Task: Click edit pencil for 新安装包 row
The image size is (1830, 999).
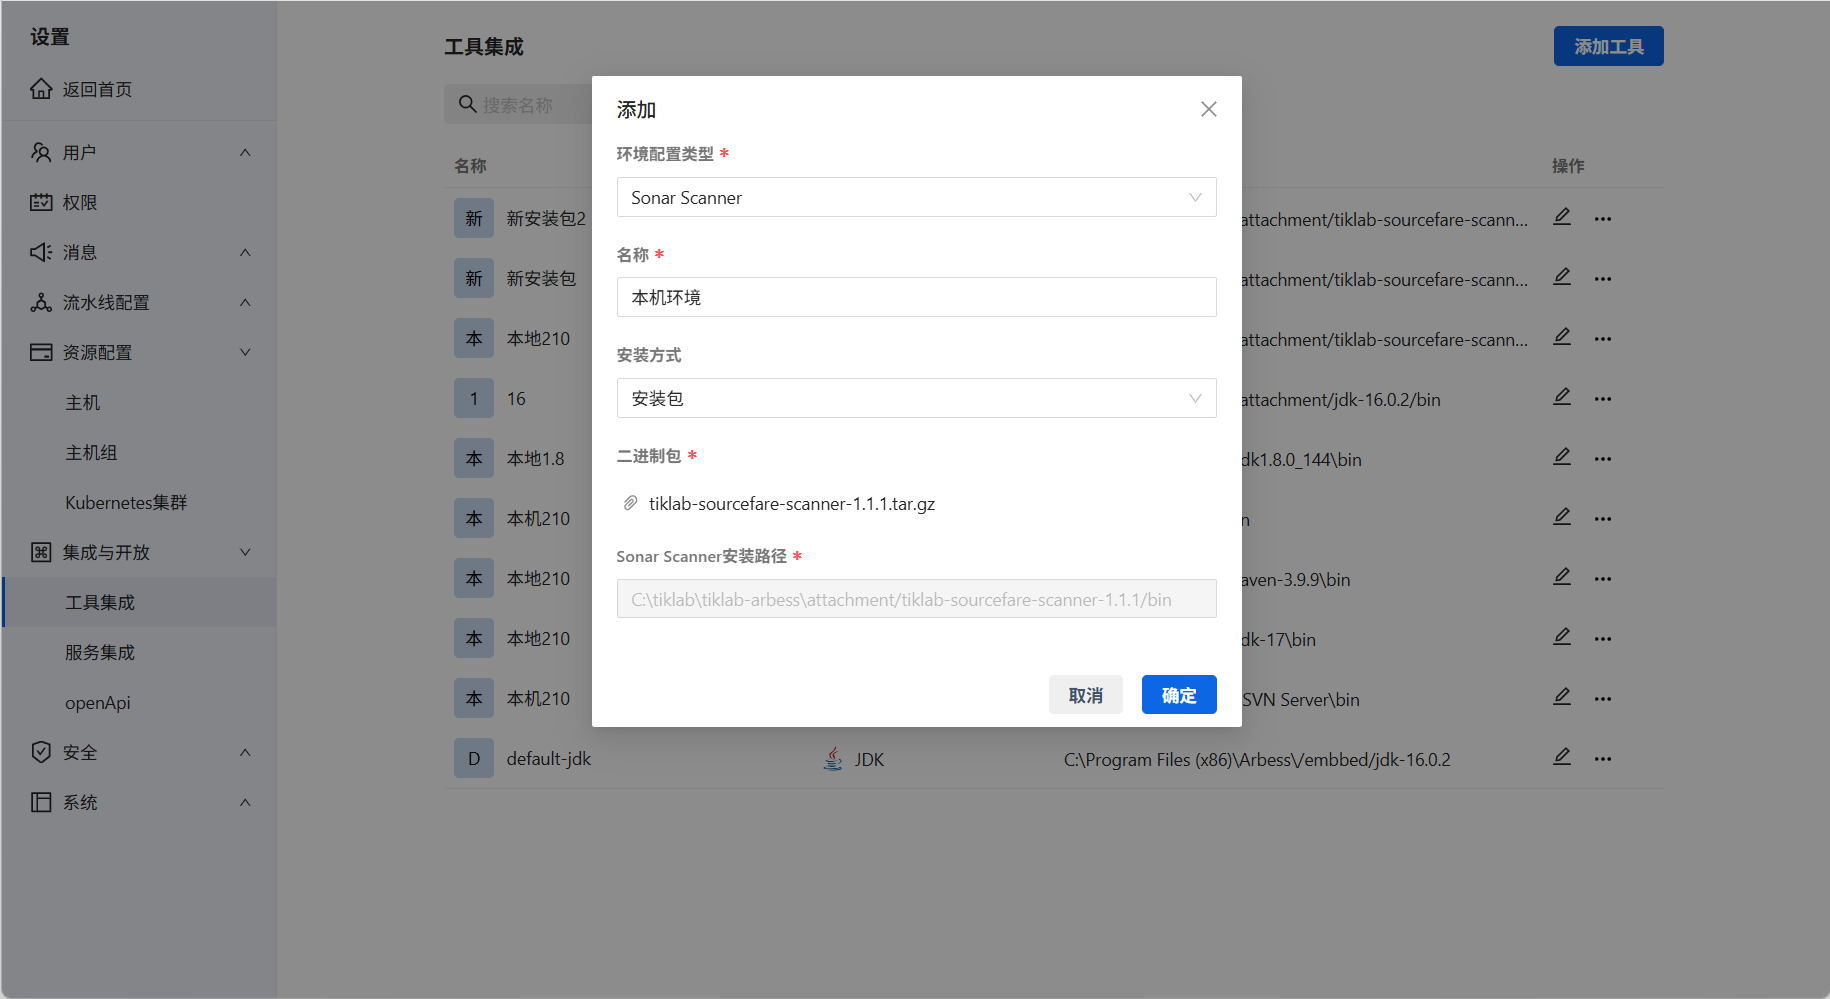Action: point(1562,277)
